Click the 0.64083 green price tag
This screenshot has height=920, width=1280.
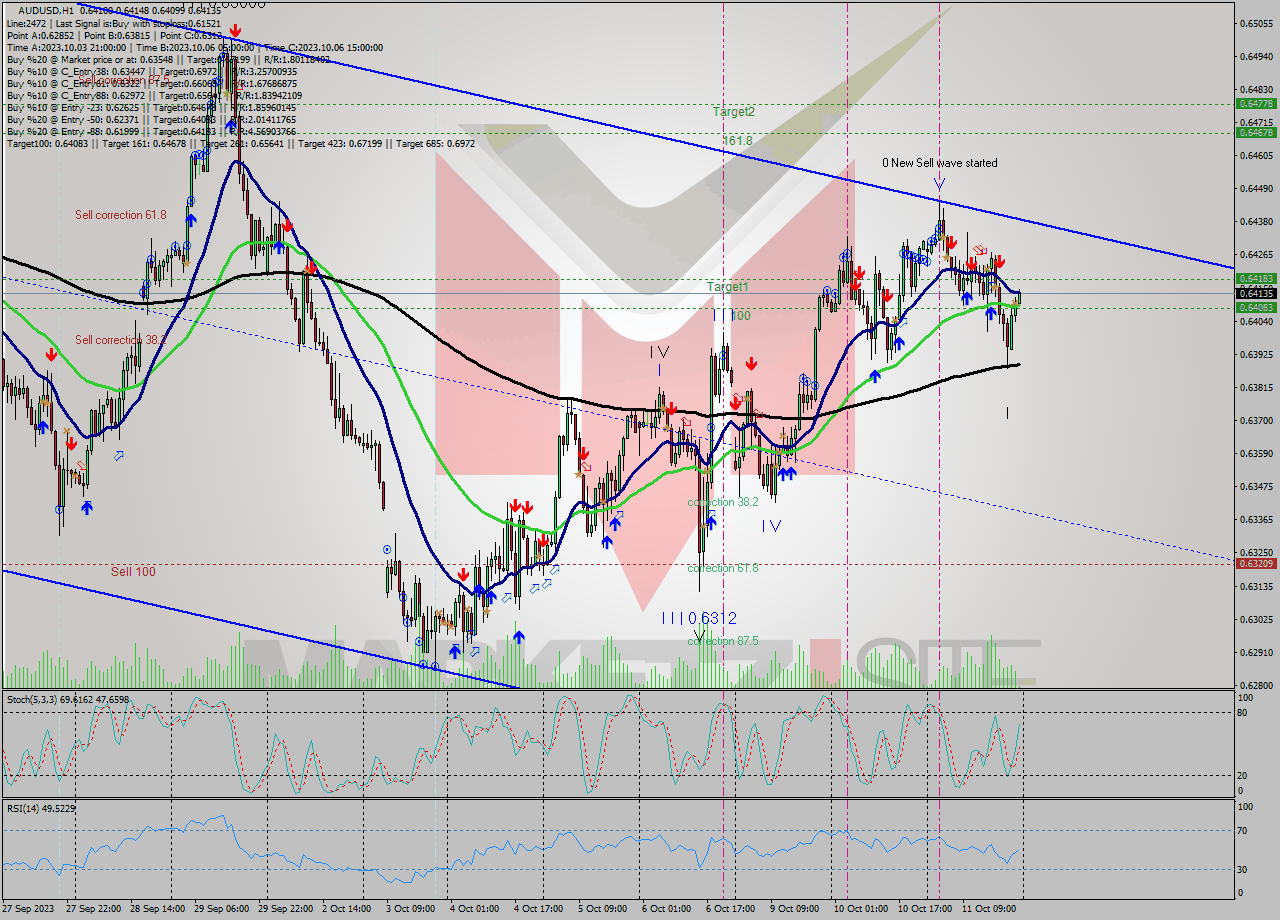point(1255,307)
